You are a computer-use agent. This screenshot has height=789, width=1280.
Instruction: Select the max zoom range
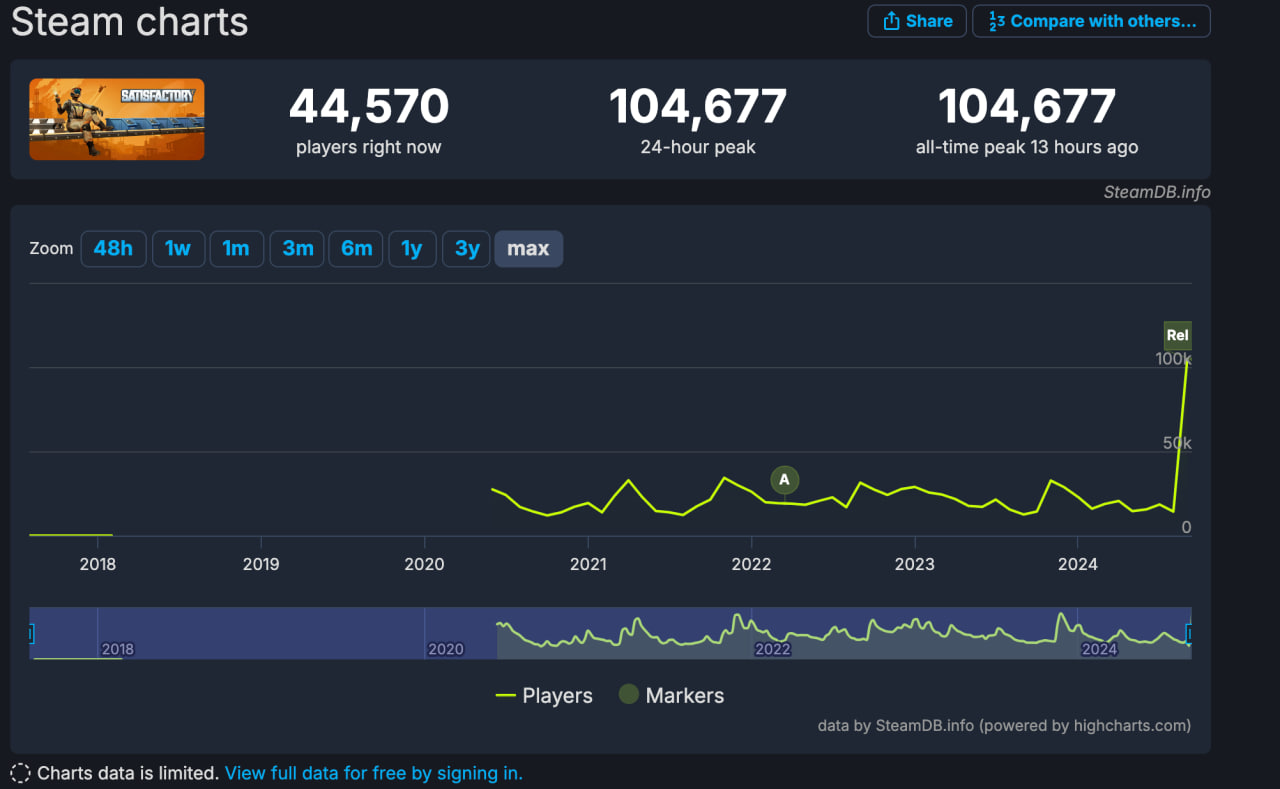pos(528,249)
